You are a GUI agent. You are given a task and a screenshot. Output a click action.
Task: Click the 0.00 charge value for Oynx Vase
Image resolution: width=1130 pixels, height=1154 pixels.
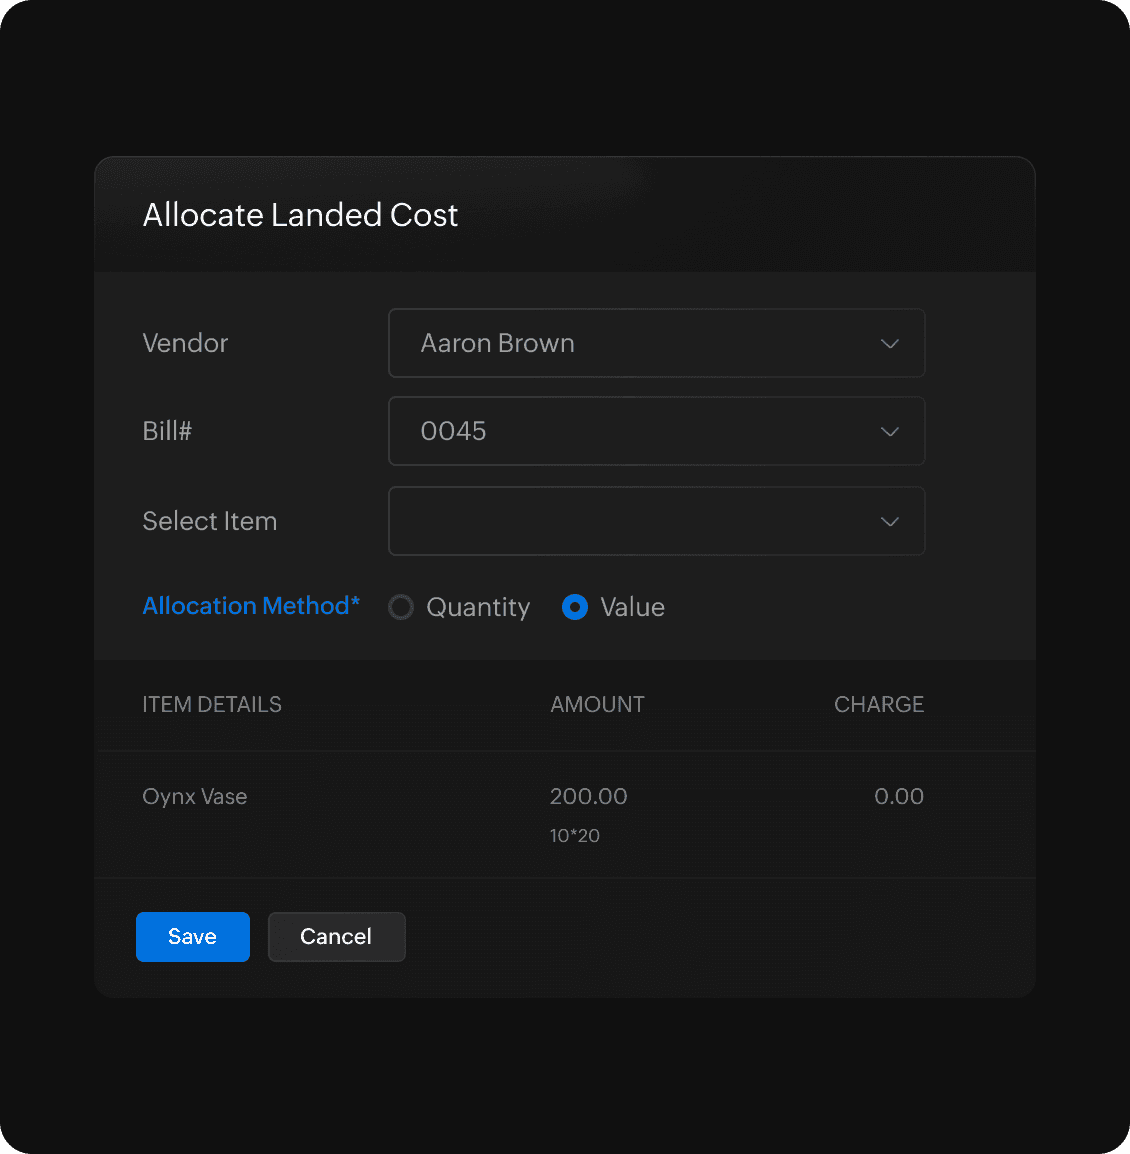point(898,797)
